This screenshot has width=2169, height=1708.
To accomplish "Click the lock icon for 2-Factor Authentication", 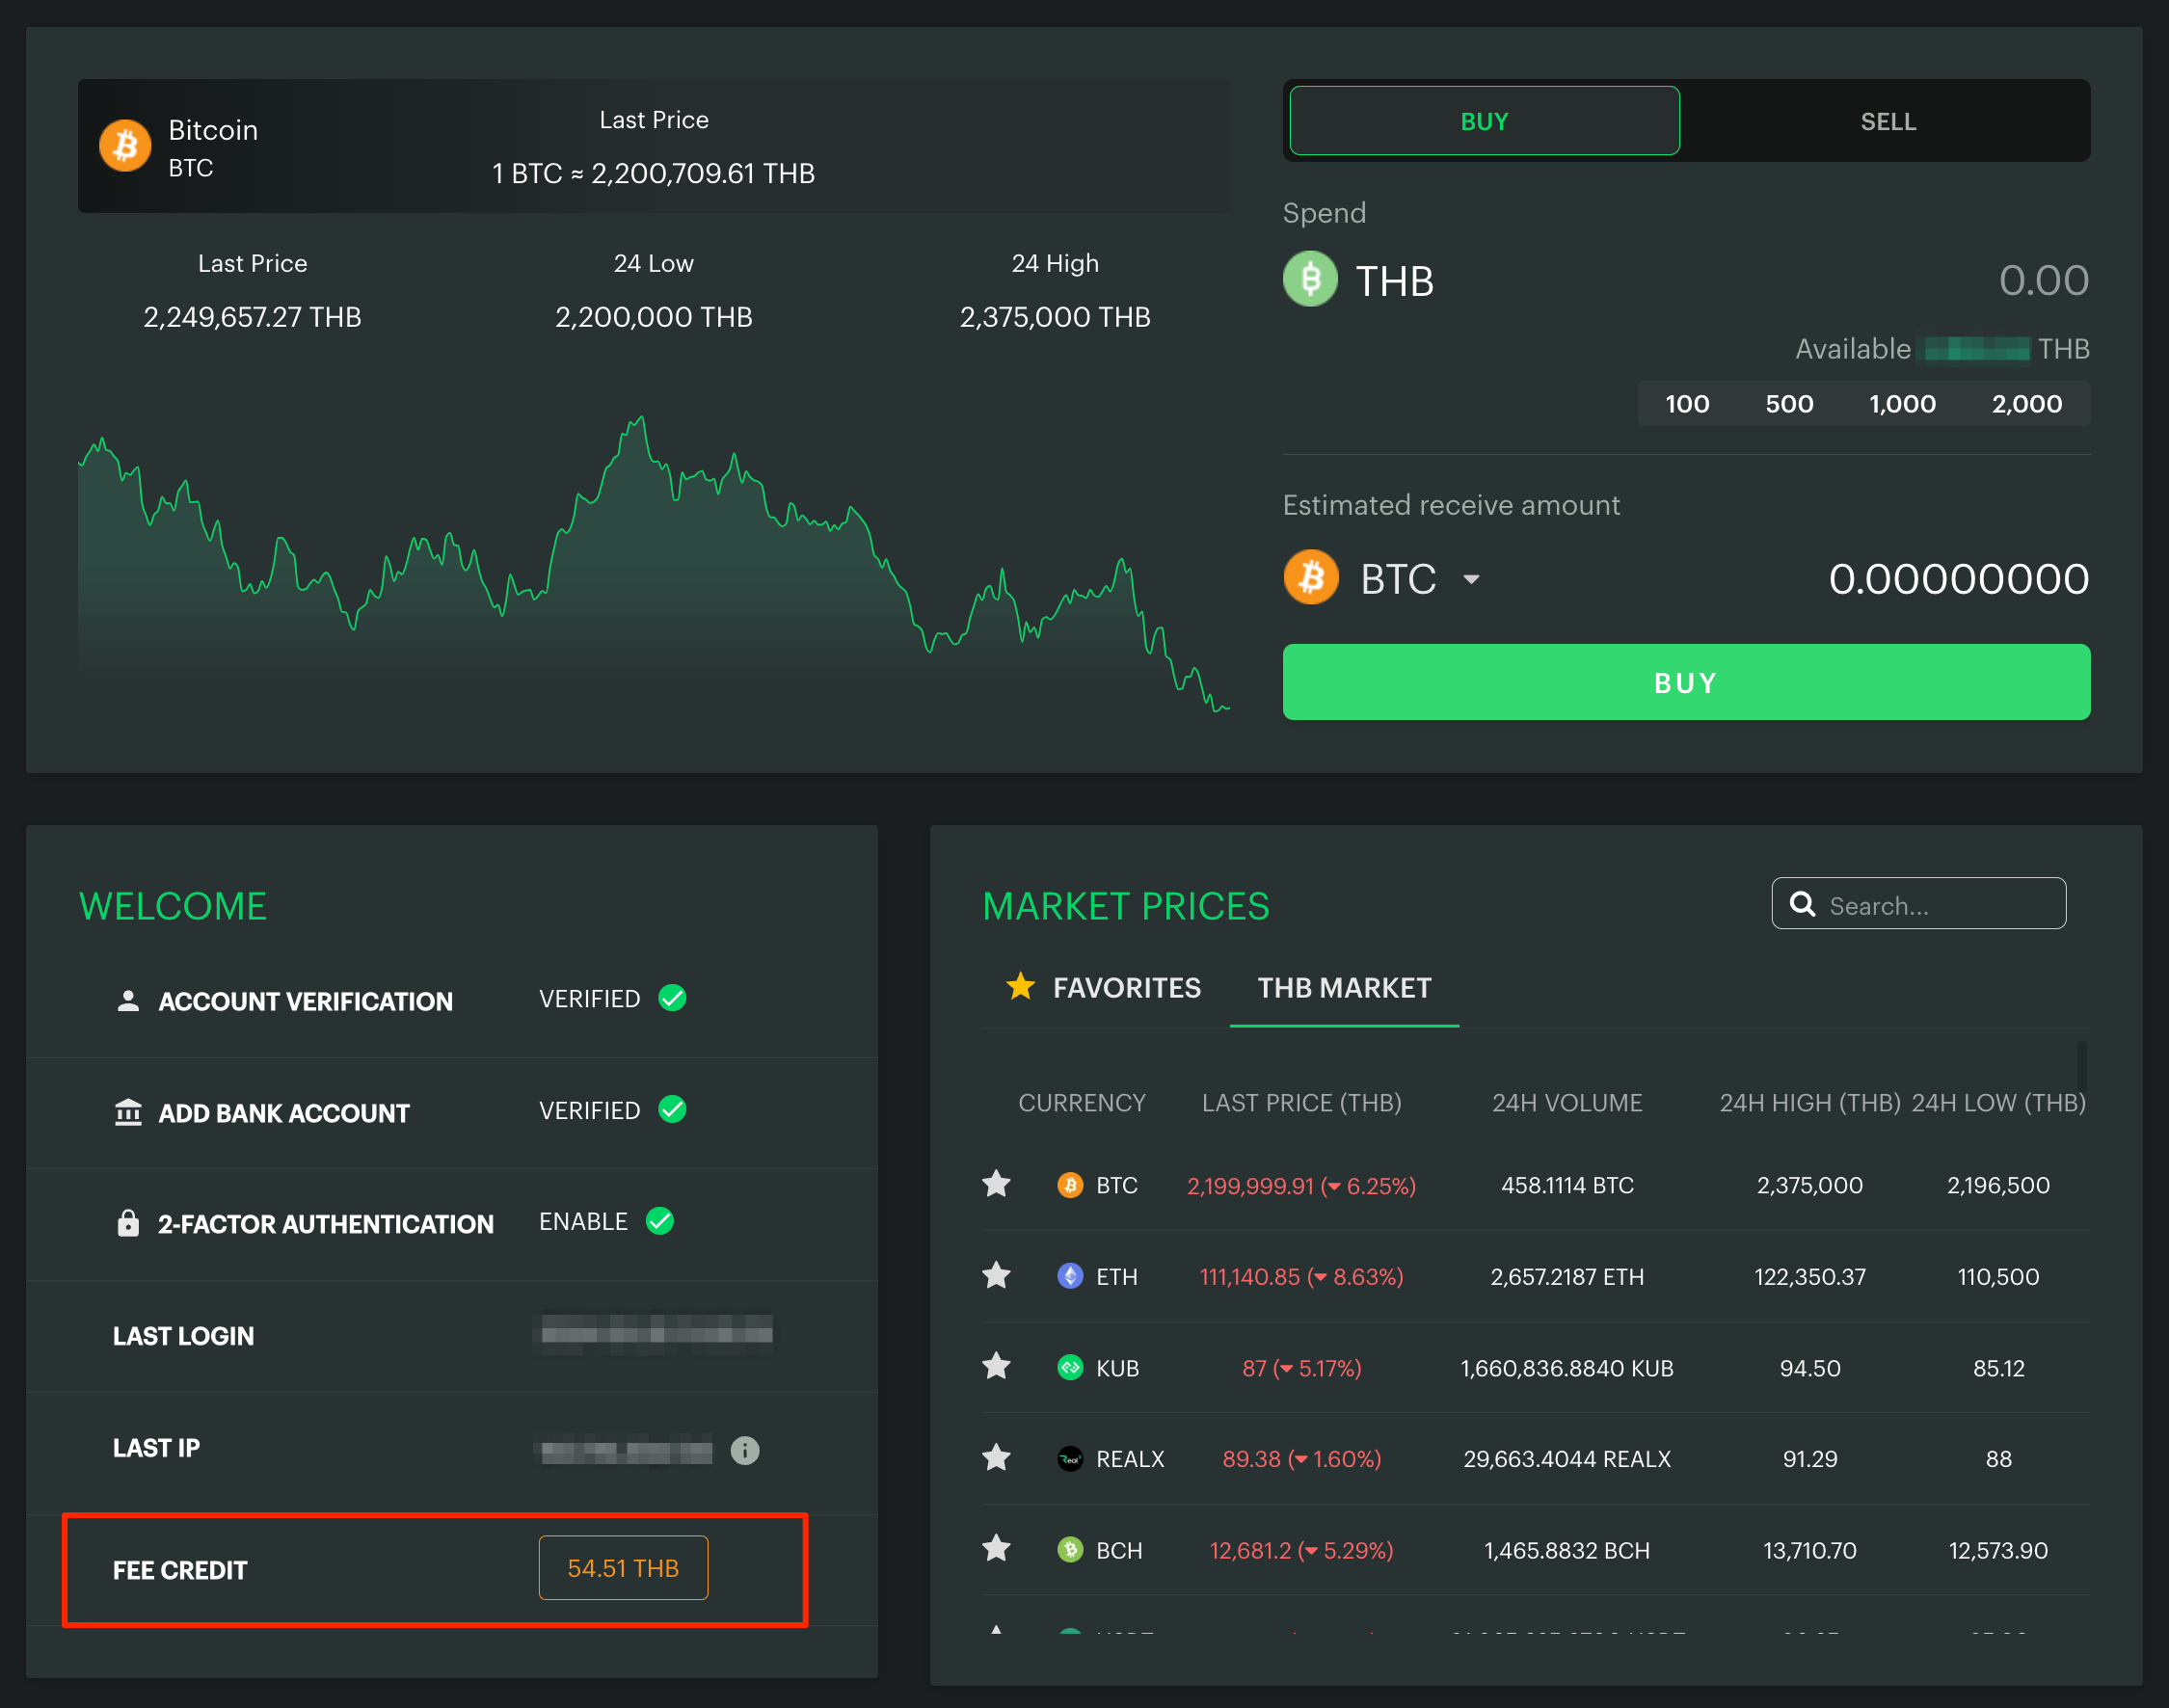I will point(128,1222).
